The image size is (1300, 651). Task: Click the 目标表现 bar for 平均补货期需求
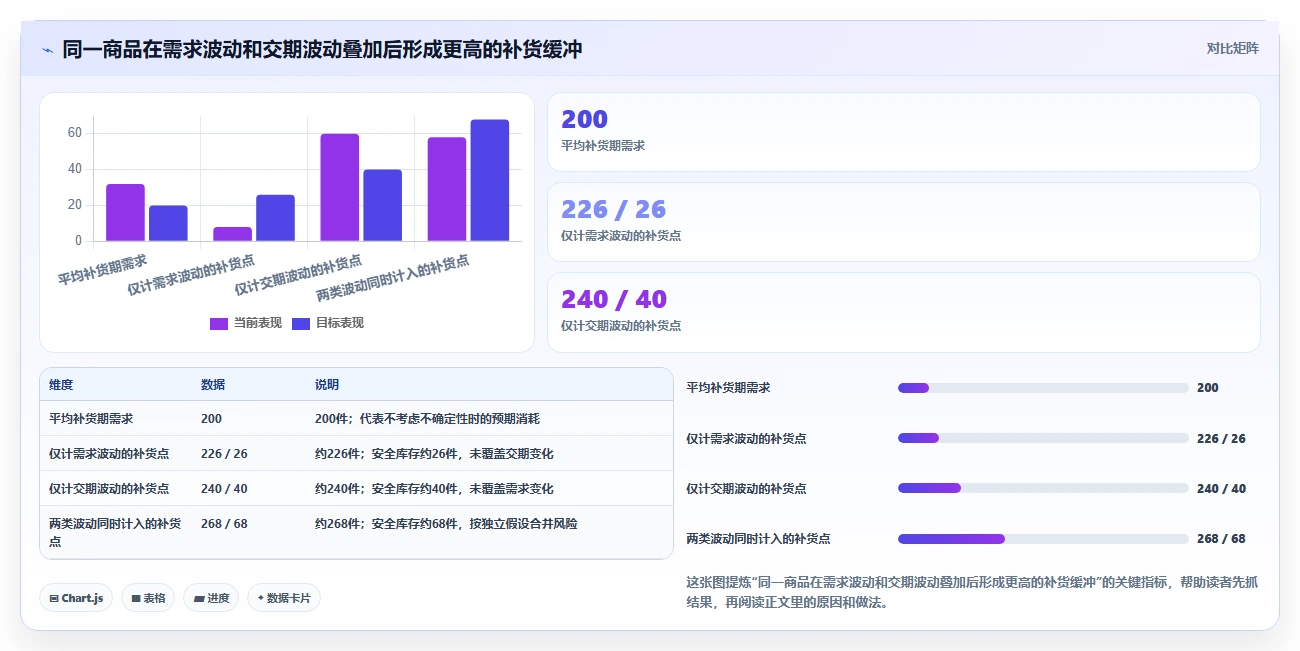168,223
